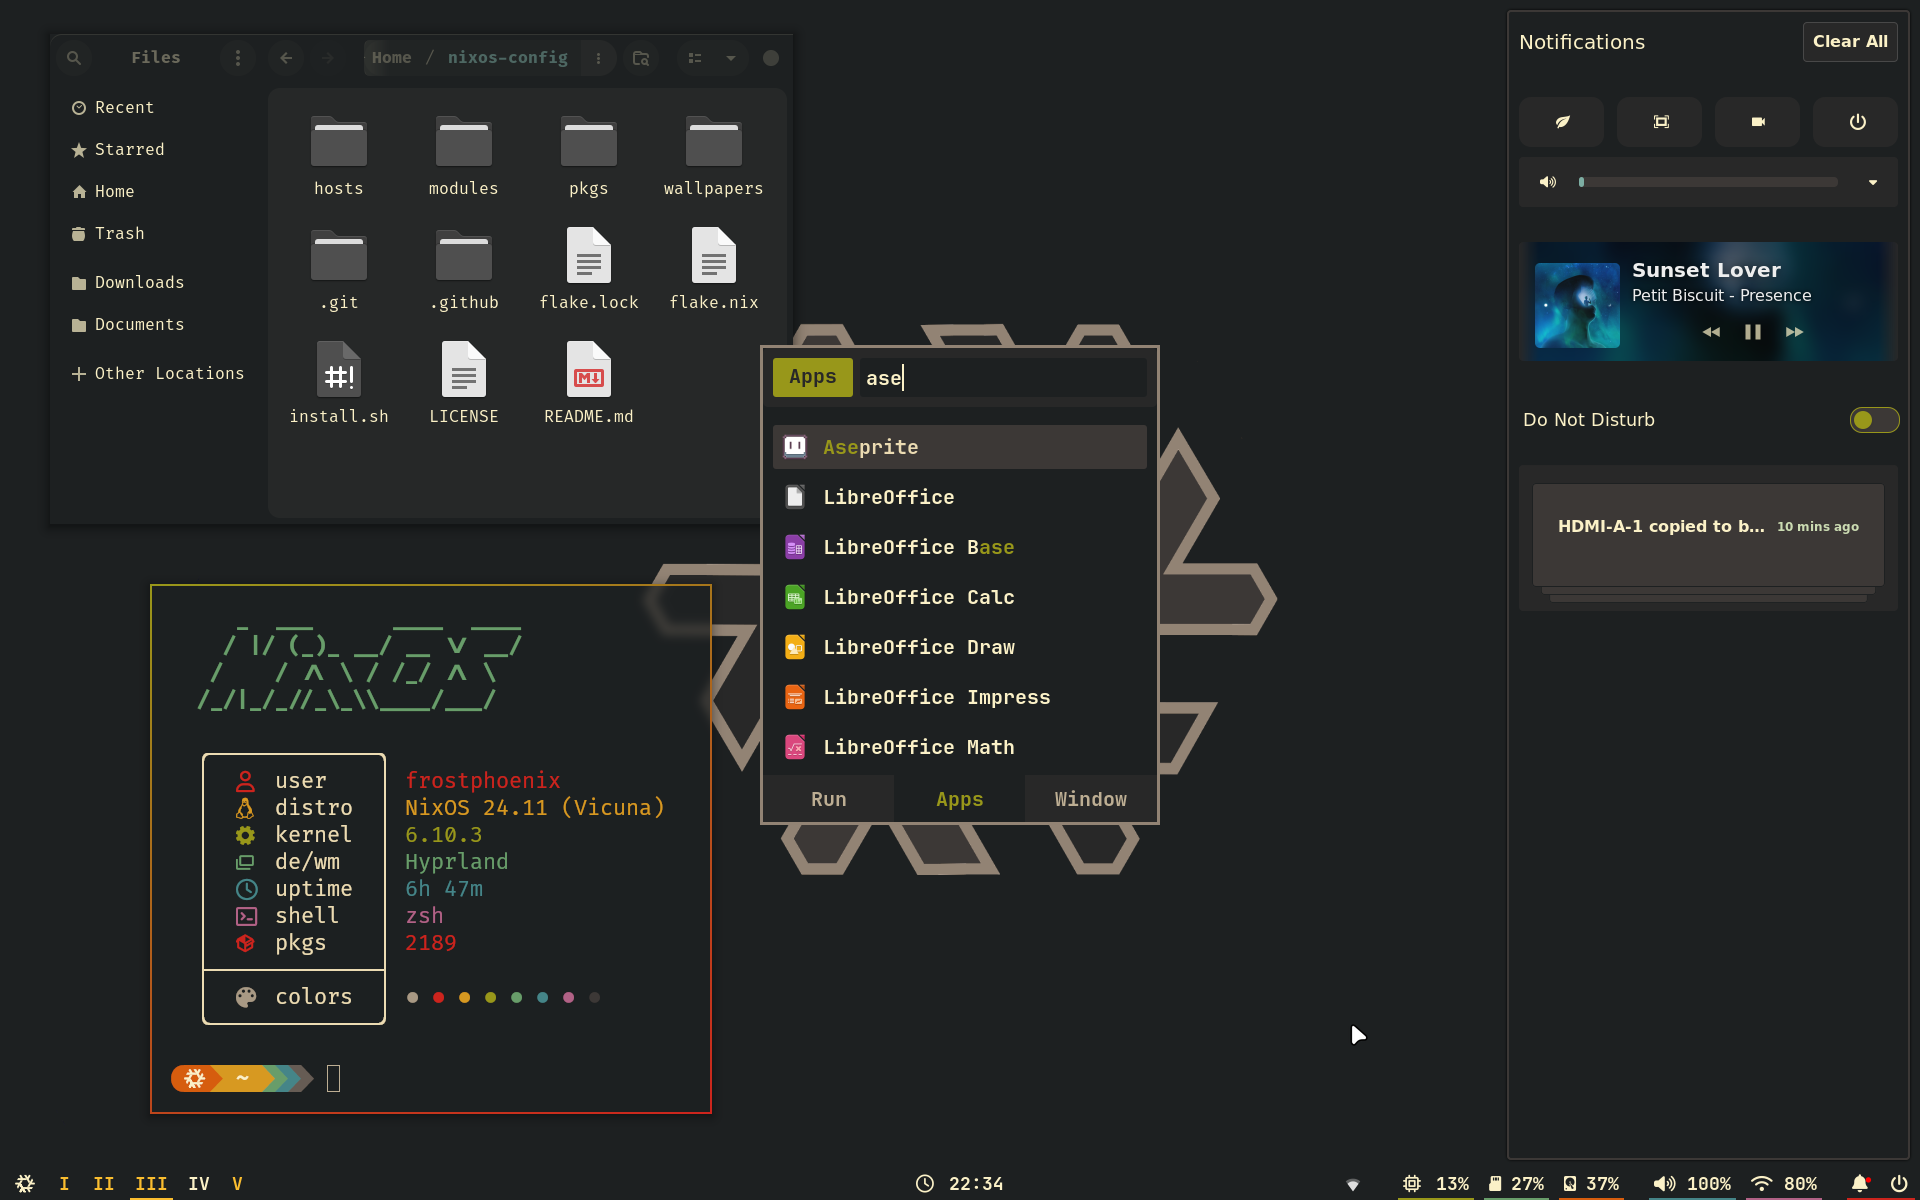Switch to the Run tab in launcher
Viewport: 1920px width, 1200px height.
[828, 799]
